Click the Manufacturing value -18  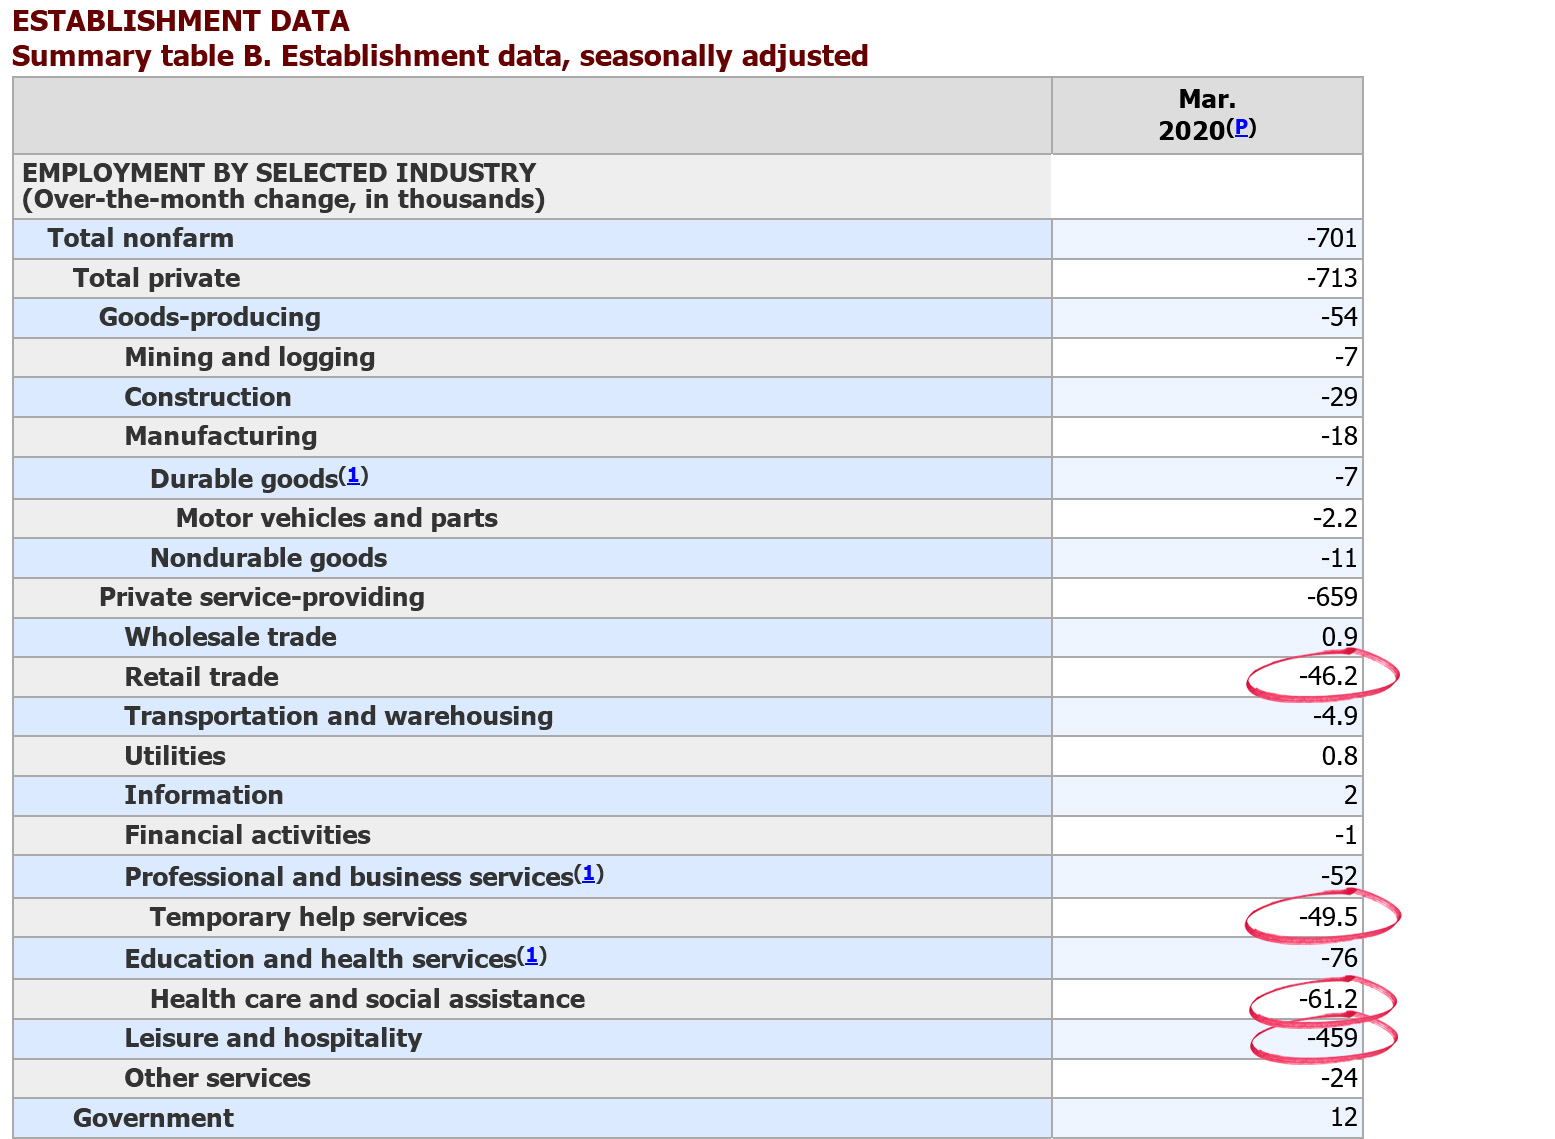point(1339,436)
